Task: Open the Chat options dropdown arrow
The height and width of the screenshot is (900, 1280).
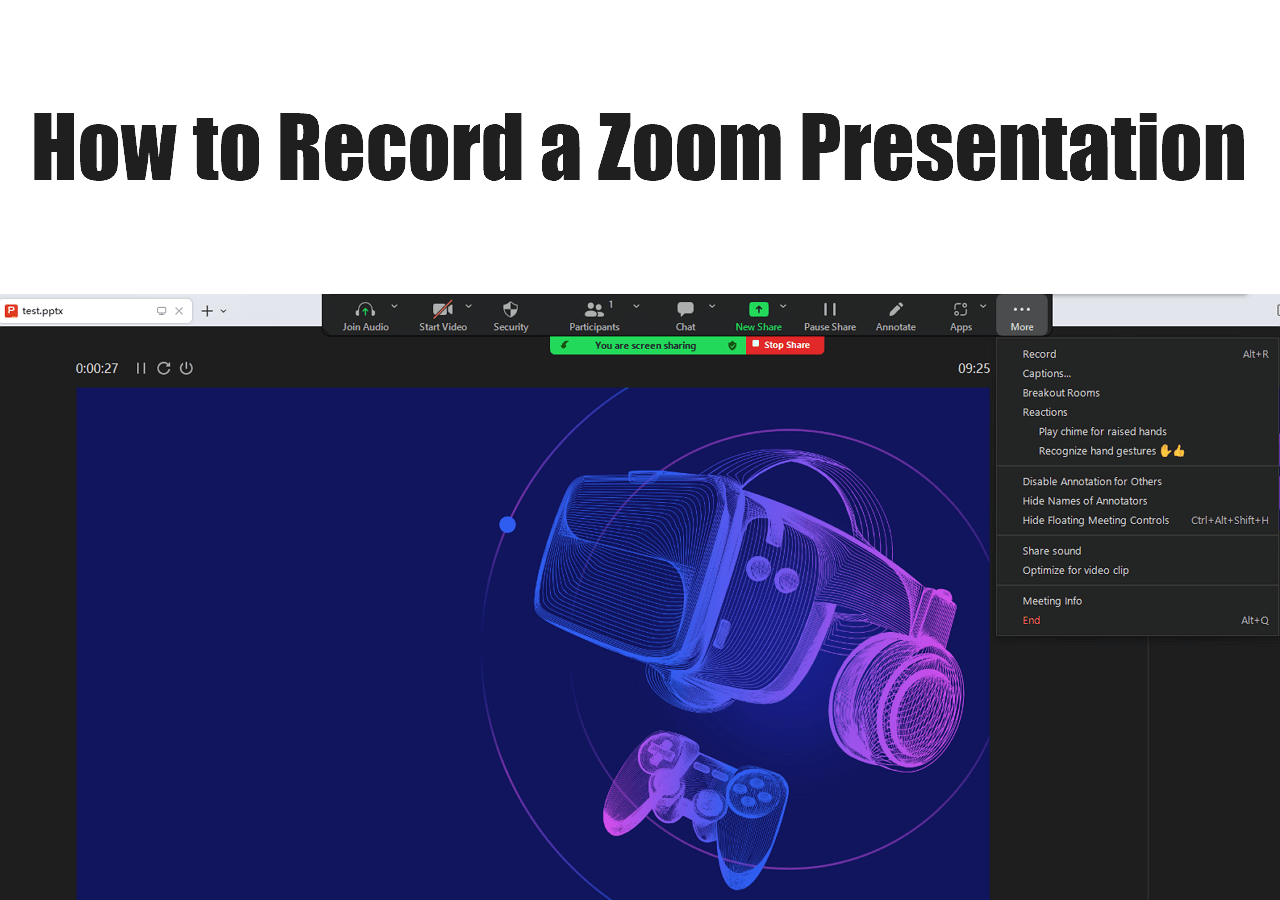Action: (712, 306)
